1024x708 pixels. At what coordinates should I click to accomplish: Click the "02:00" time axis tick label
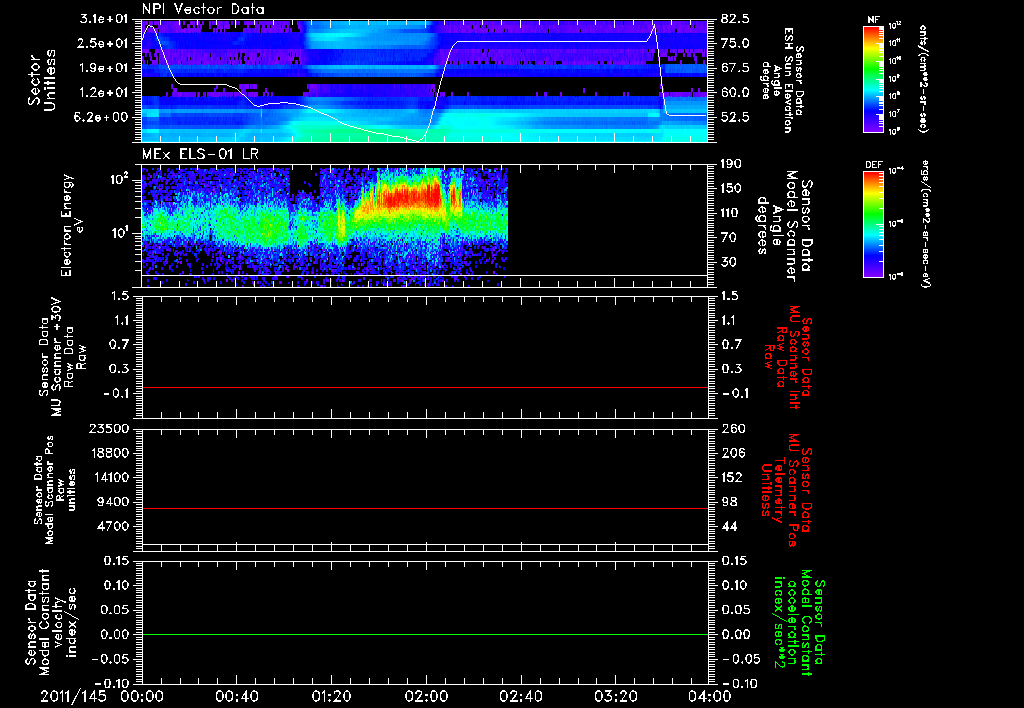coord(426,696)
